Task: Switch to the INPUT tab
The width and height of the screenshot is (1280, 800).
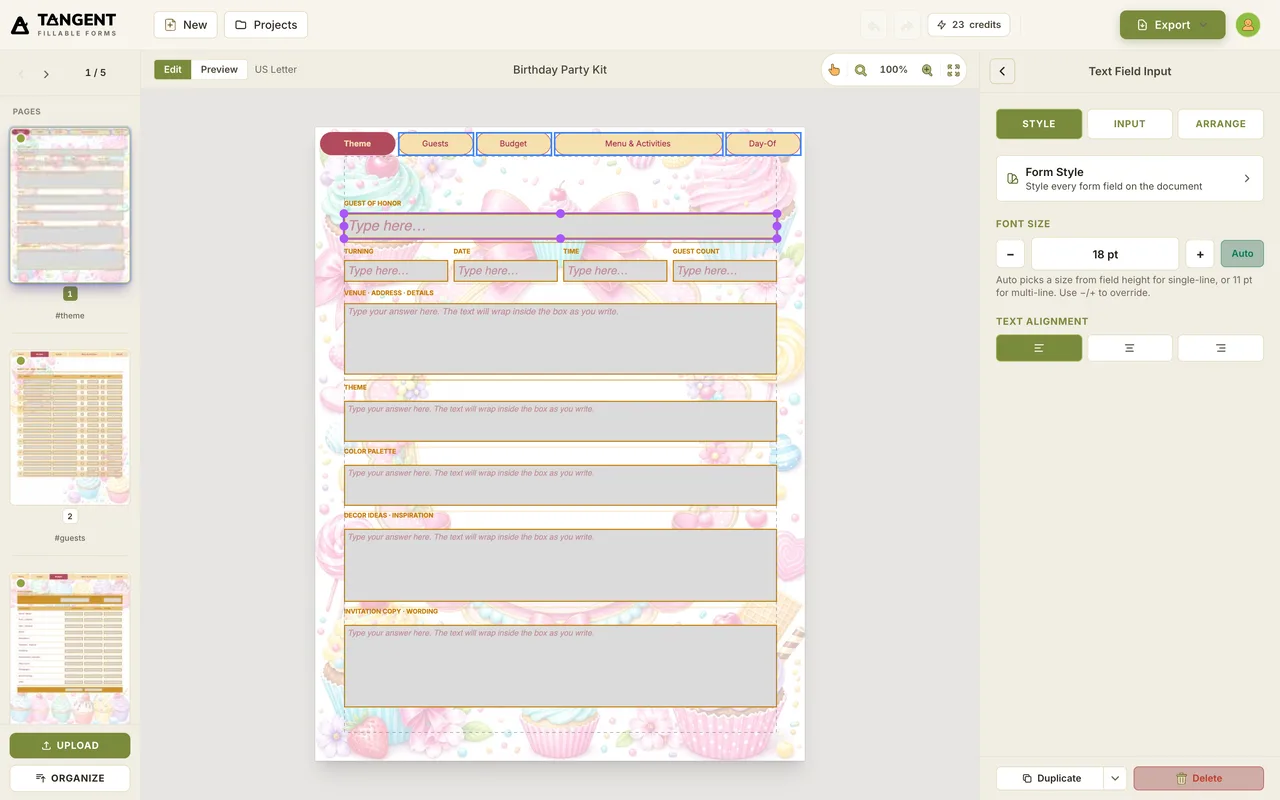Action: coord(1130,124)
